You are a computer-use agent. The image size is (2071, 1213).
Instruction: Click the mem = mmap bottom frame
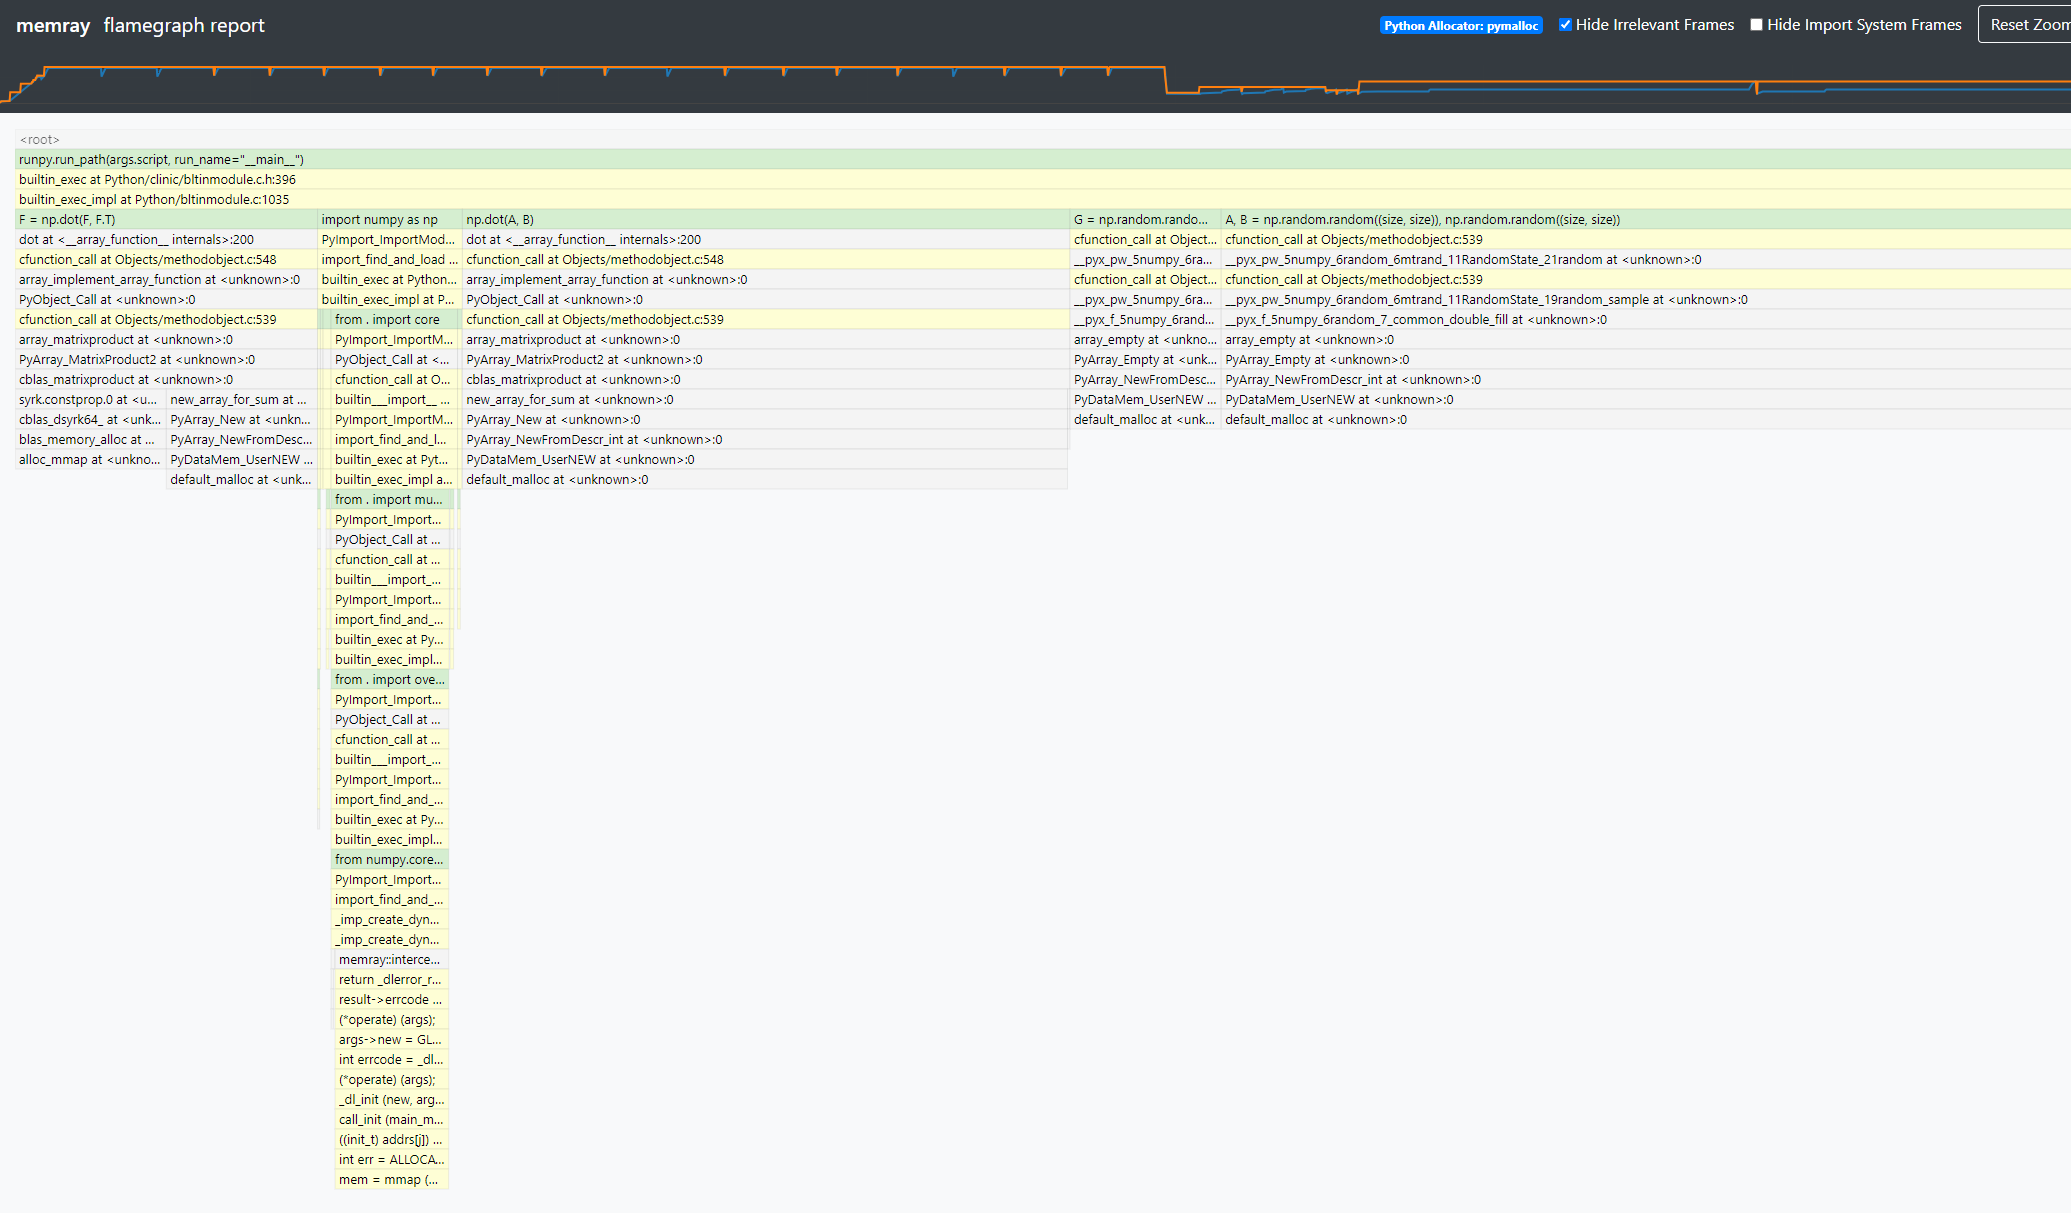389,1180
